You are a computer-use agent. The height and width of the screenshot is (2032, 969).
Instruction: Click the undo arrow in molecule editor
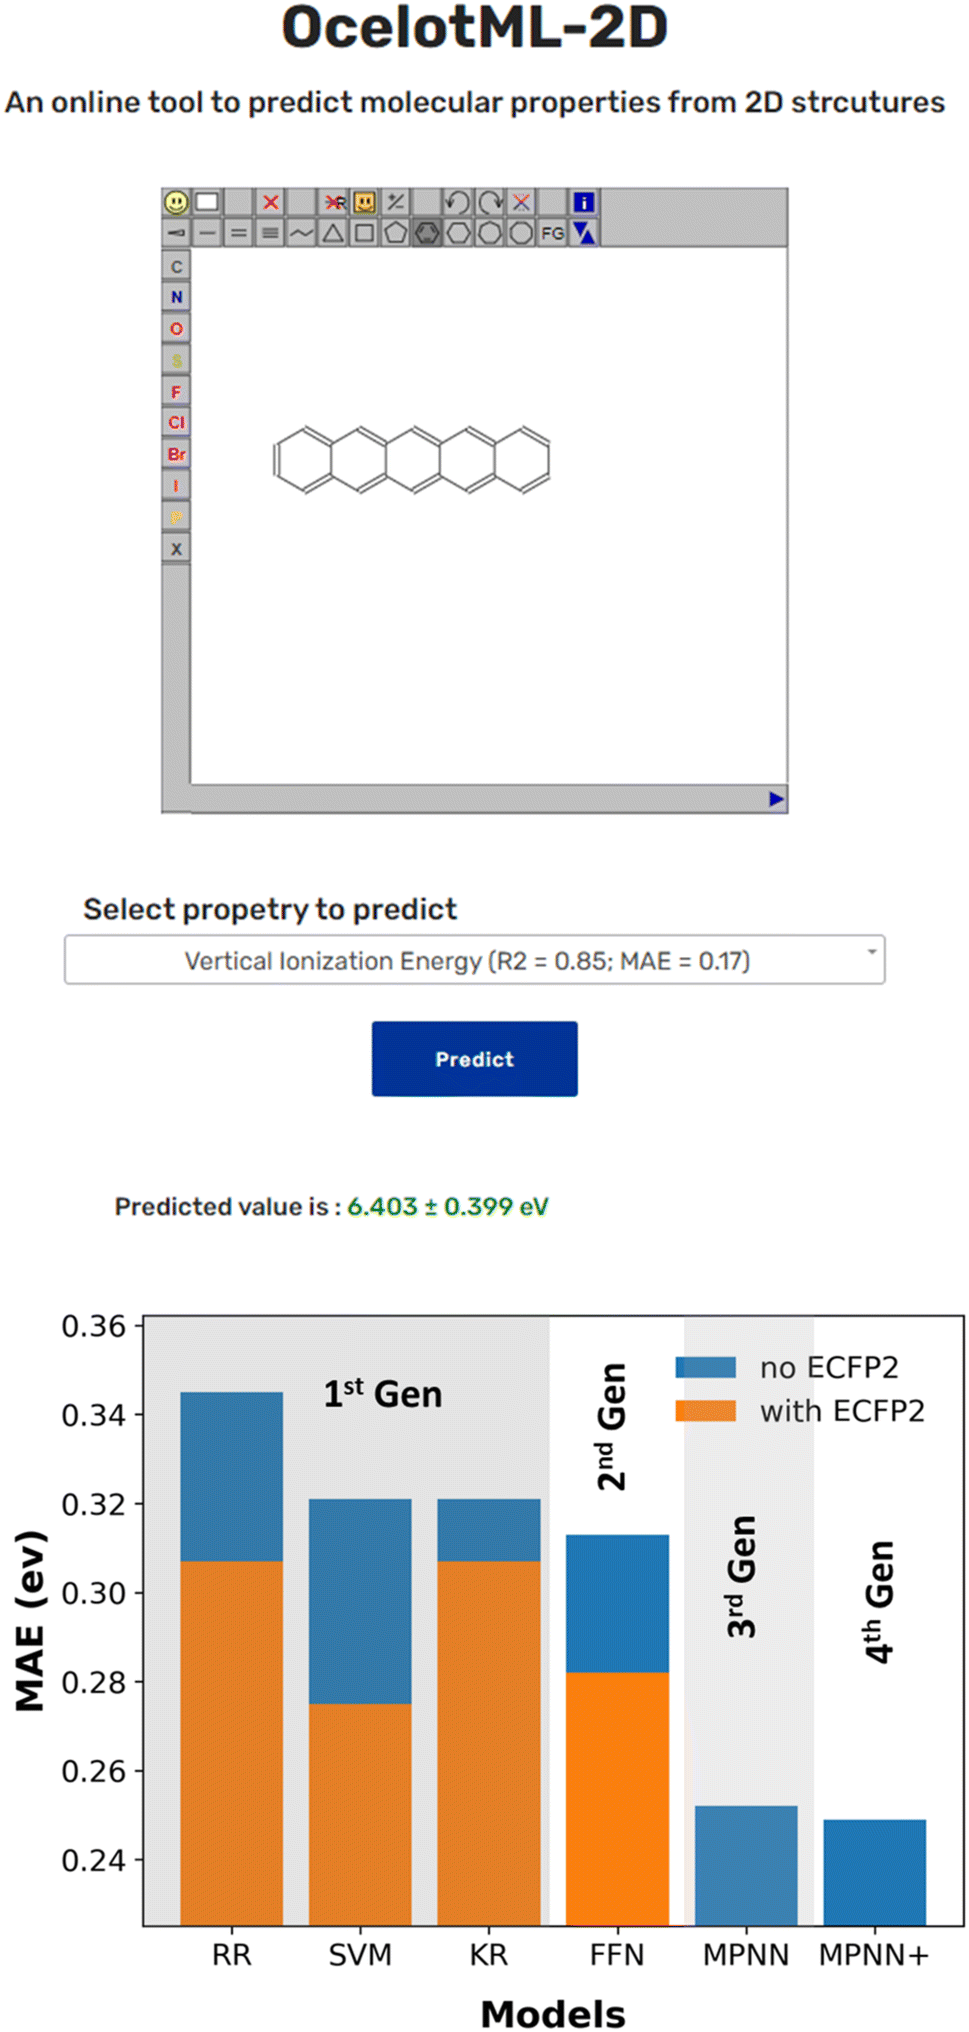pos(457,202)
